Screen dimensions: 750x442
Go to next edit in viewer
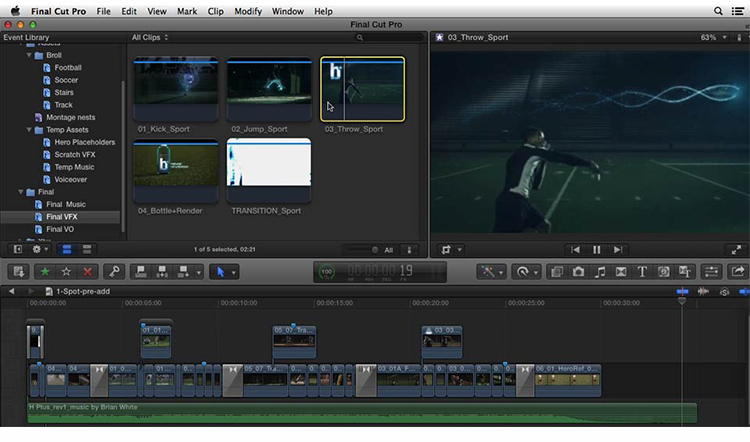[x=618, y=250]
